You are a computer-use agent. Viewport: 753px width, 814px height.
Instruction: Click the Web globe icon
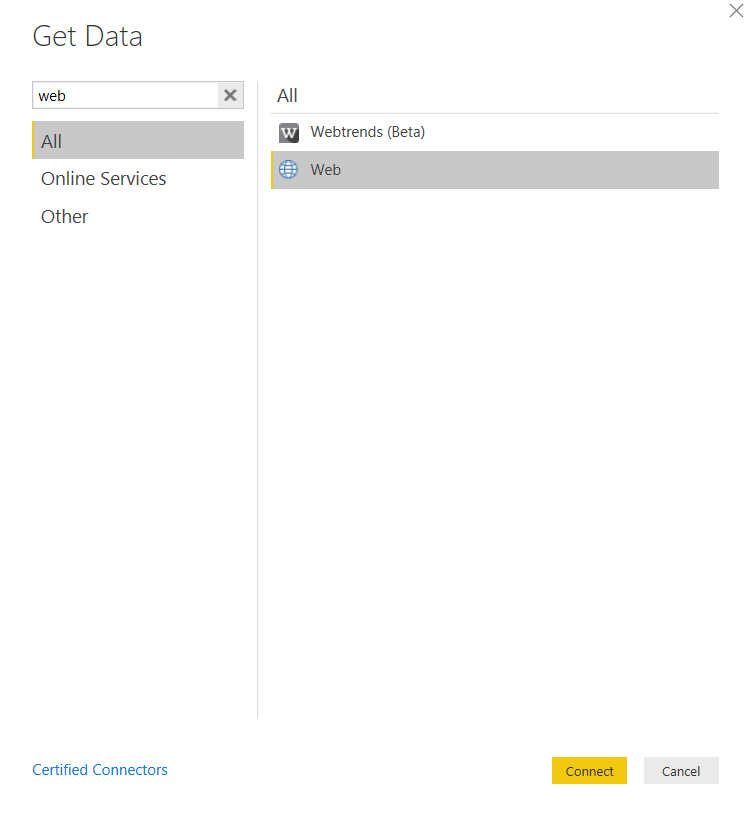pos(289,170)
